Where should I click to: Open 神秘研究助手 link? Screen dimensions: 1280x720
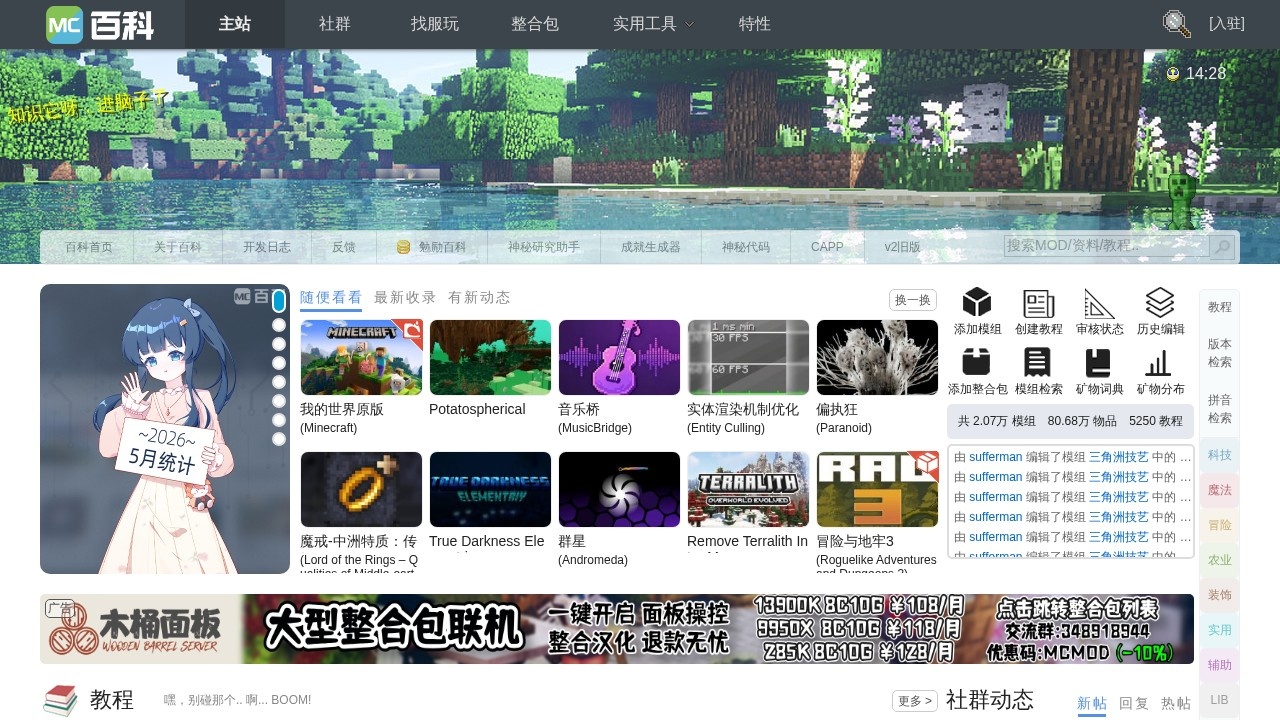[x=544, y=247]
